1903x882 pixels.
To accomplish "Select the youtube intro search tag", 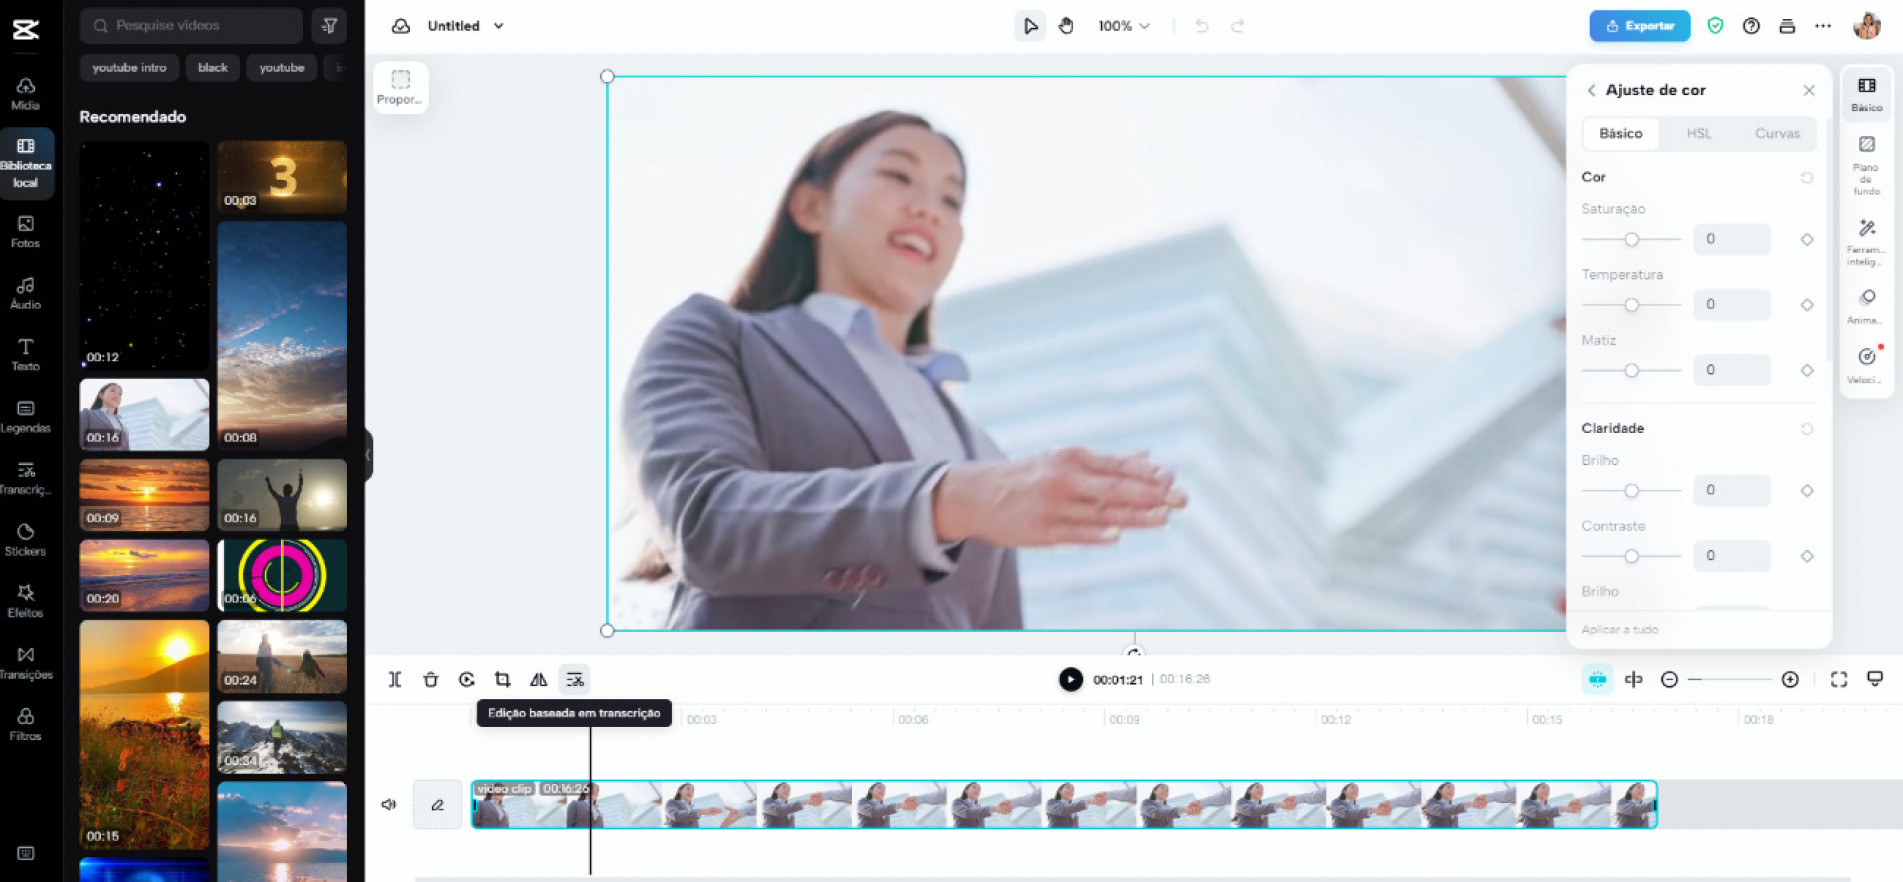I will click(x=129, y=68).
